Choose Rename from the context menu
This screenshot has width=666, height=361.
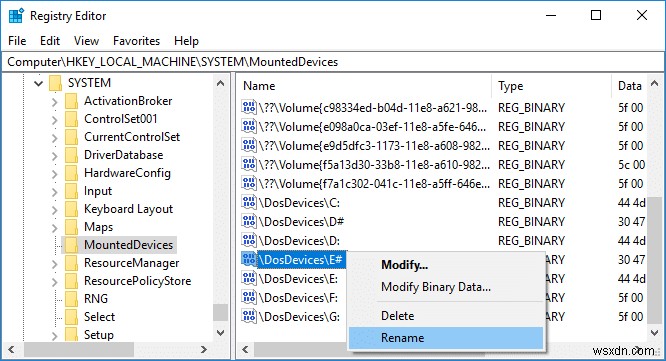(x=446, y=338)
